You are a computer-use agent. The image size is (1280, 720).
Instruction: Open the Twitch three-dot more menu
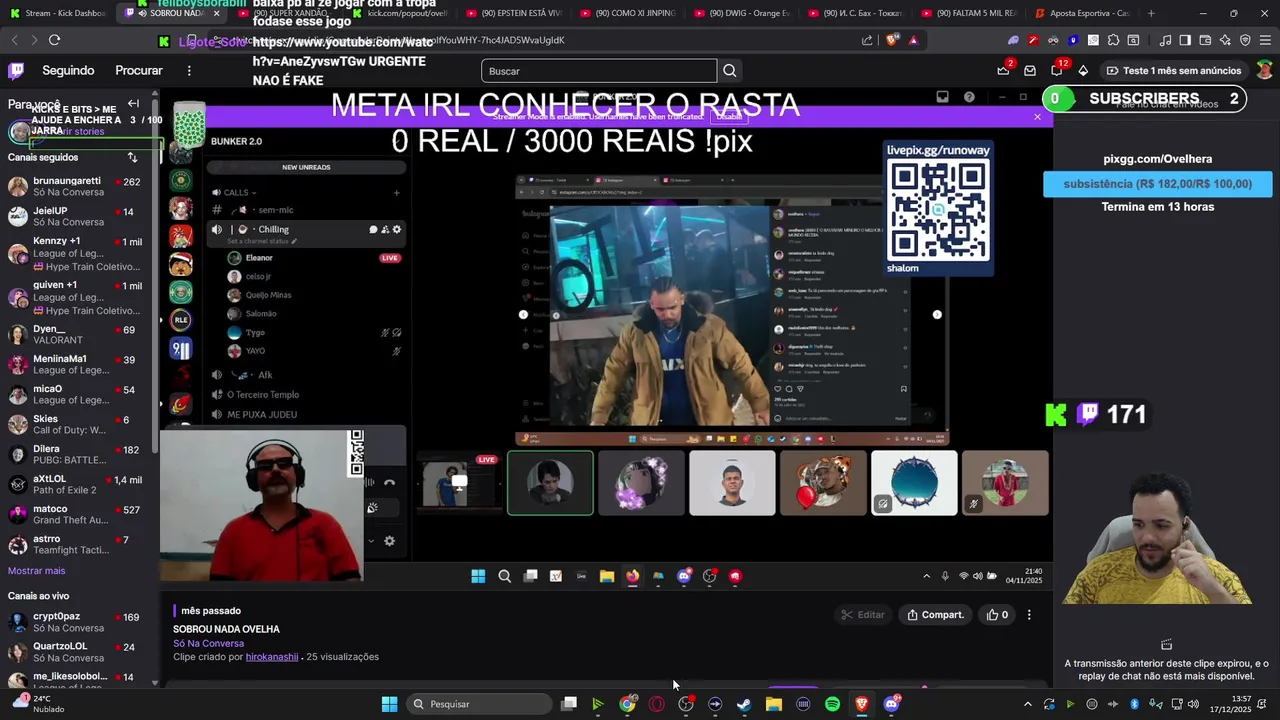tap(189, 71)
